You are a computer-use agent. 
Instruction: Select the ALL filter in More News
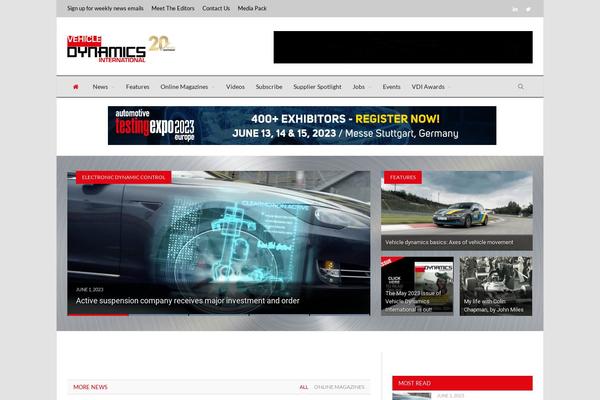point(304,387)
